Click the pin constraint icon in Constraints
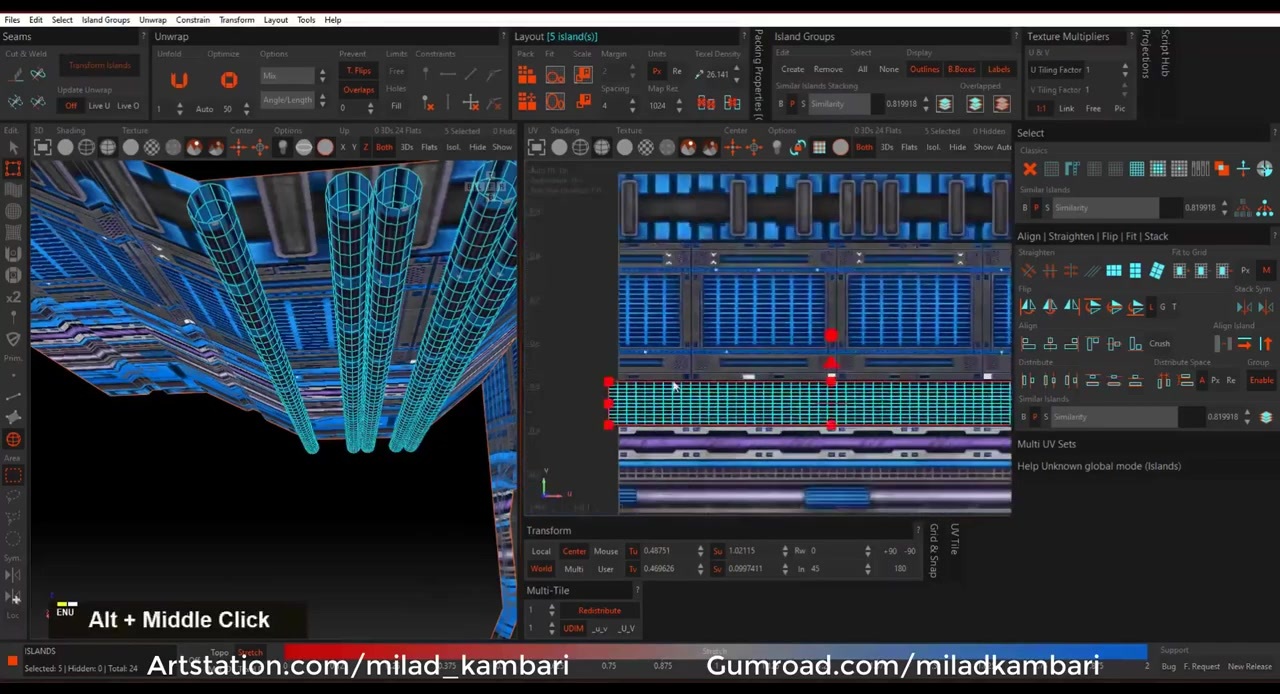The width and height of the screenshot is (1280, 694). (426, 74)
